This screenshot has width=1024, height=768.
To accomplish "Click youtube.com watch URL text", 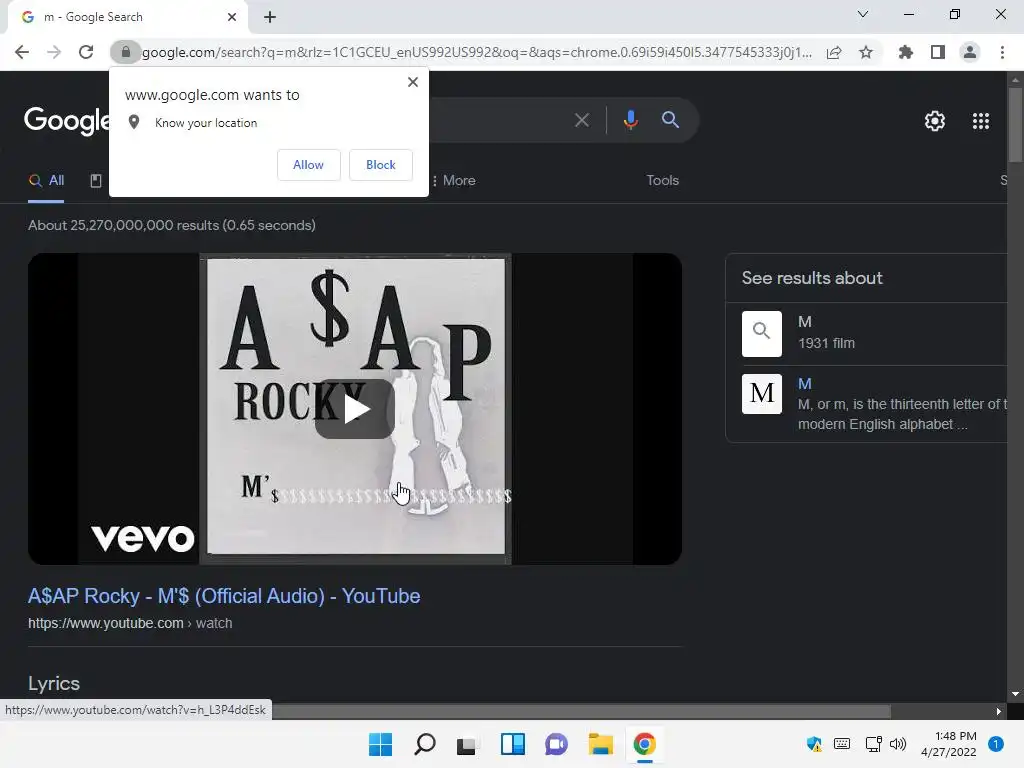I will coord(130,623).
